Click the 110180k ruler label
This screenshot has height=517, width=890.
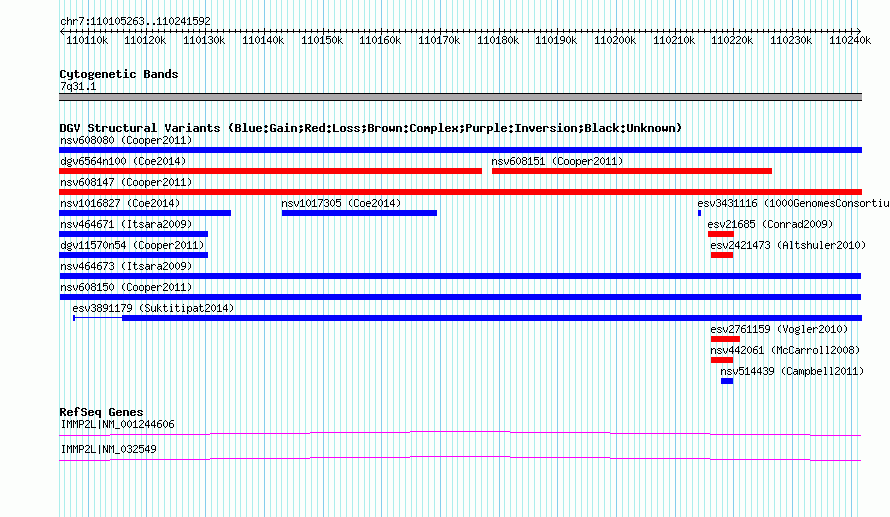coord(498,40)
